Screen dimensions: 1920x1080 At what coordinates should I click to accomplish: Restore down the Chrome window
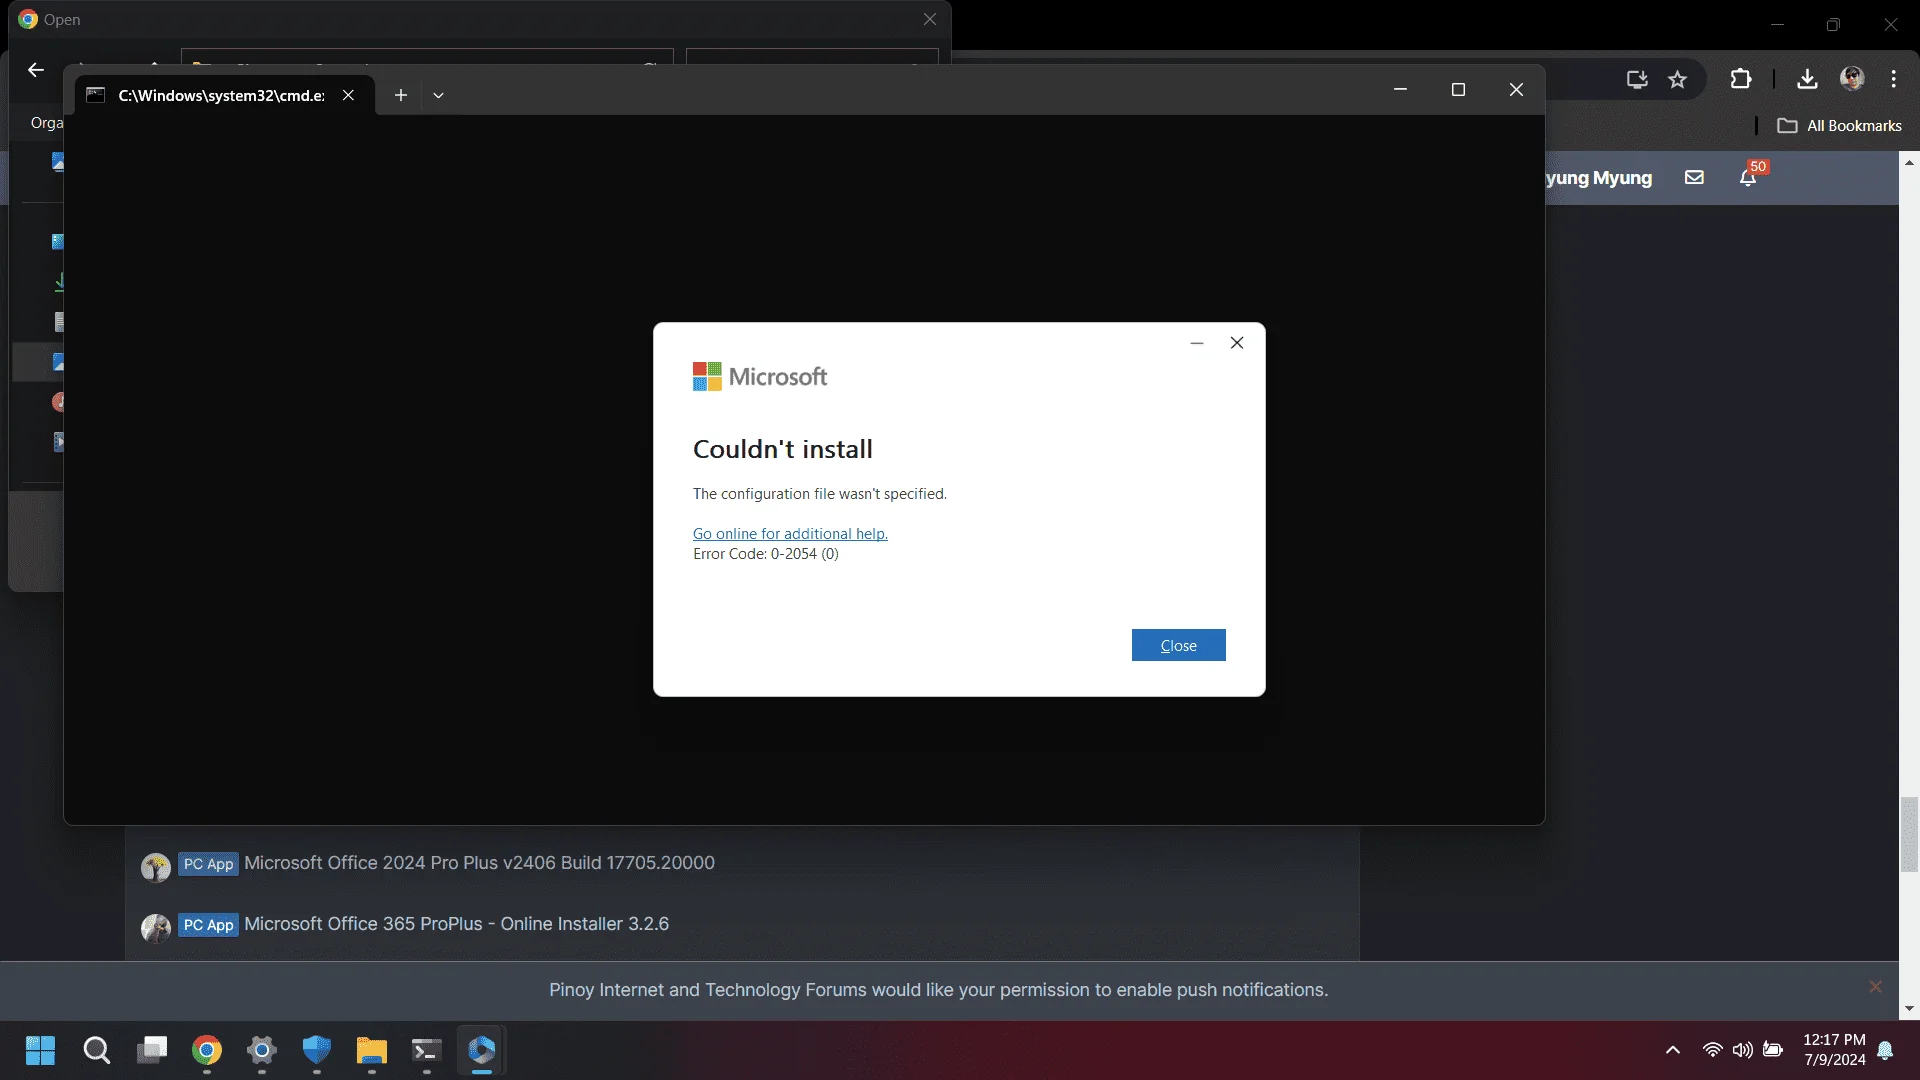click(1833, 24)
